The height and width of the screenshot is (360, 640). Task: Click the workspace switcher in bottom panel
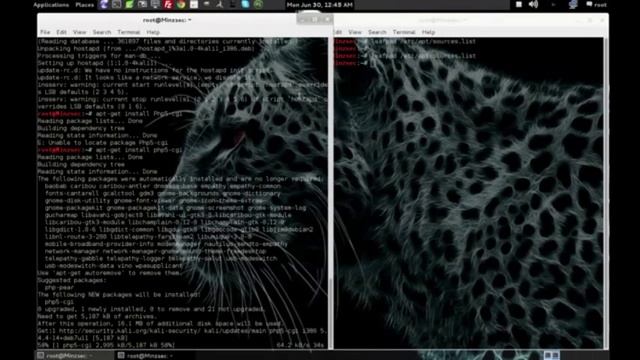tap(551, 356)
